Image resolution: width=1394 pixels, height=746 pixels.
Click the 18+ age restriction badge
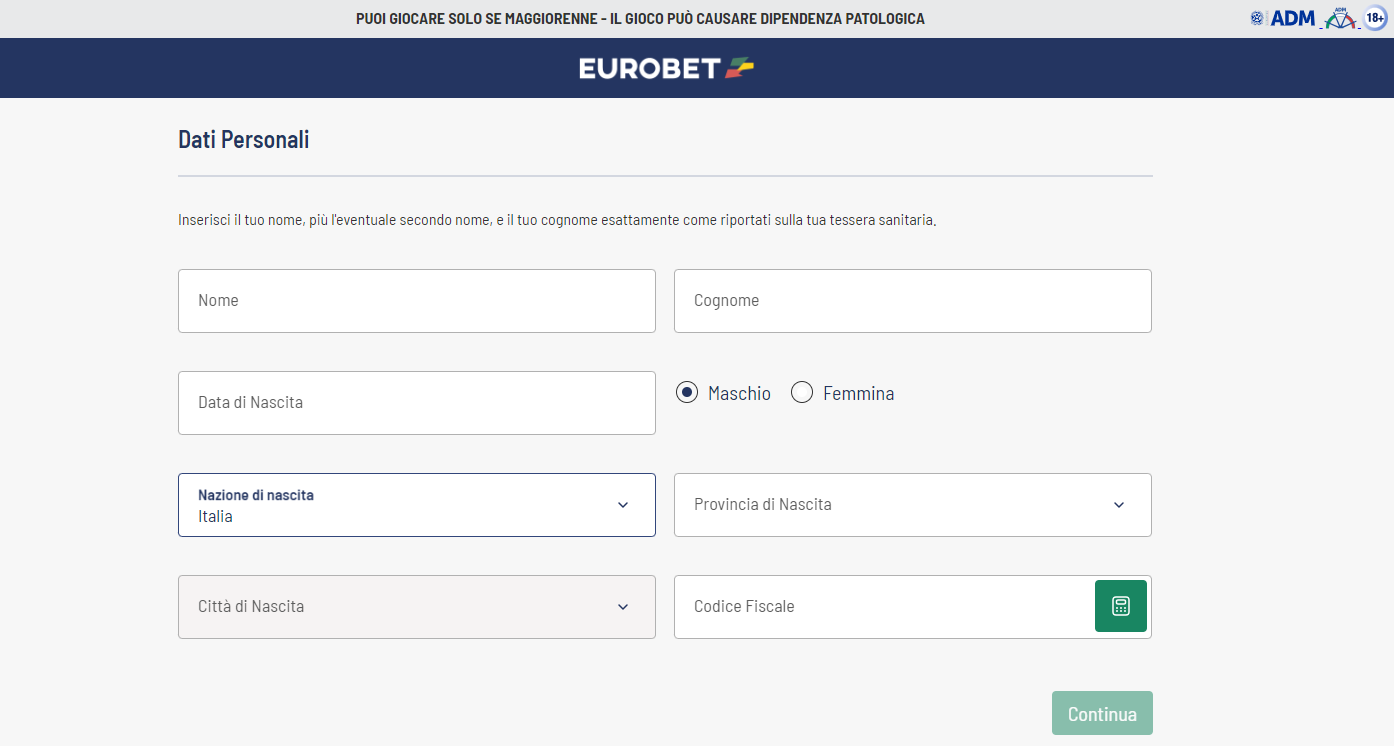click(1376, 18)
